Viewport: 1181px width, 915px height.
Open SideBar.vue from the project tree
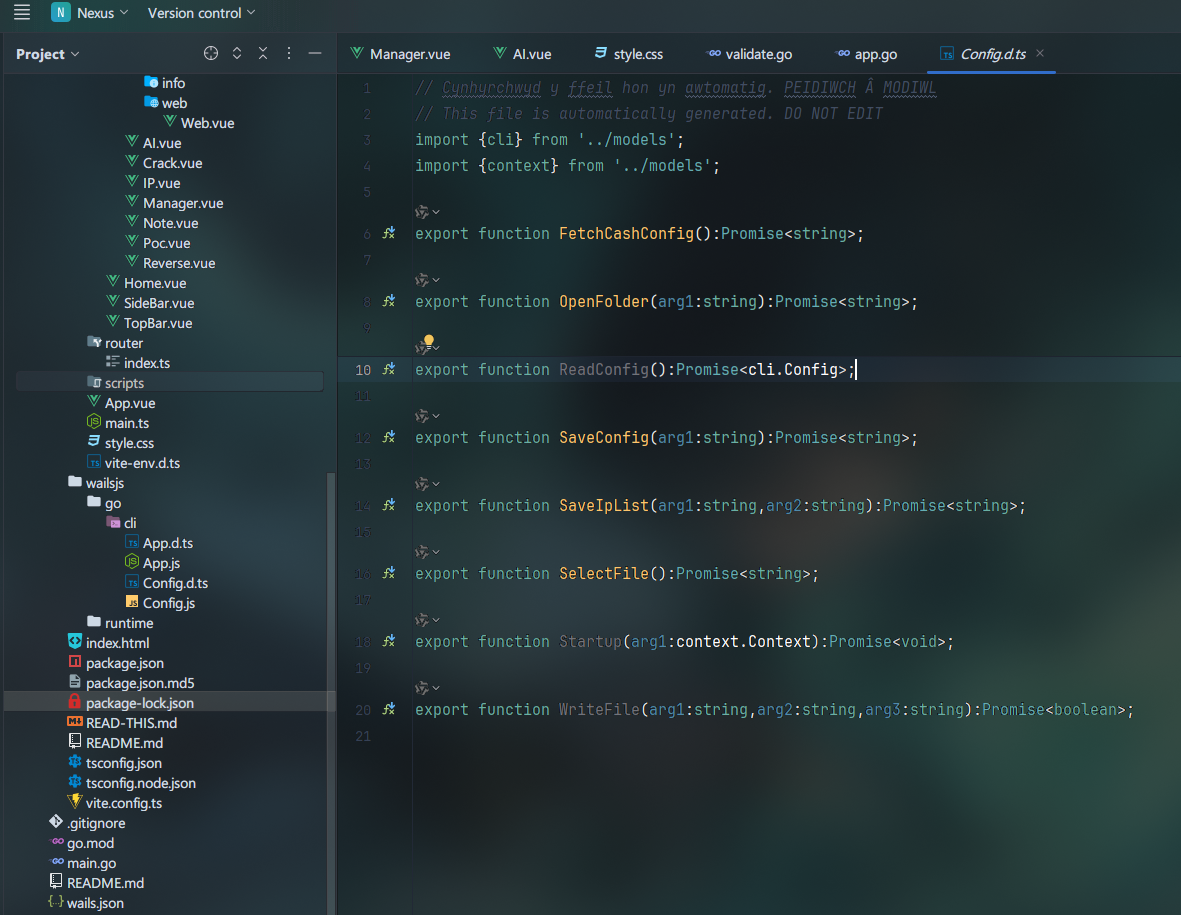150,303
